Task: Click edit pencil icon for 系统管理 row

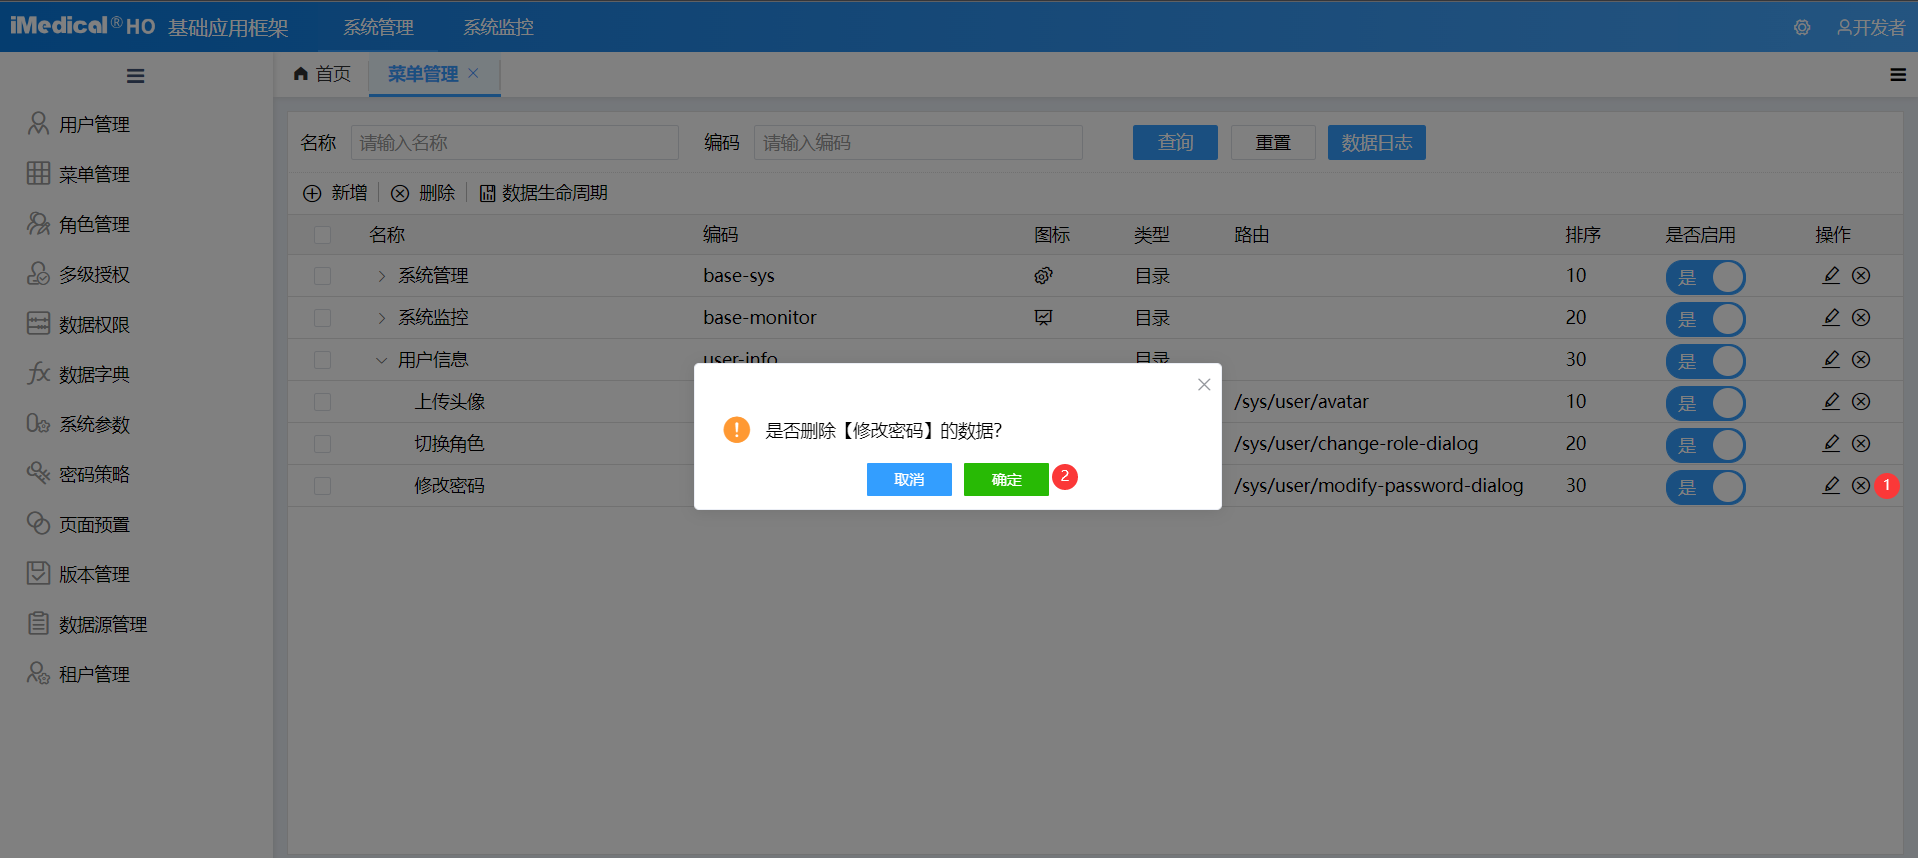Action: [x=1831, y=275]
